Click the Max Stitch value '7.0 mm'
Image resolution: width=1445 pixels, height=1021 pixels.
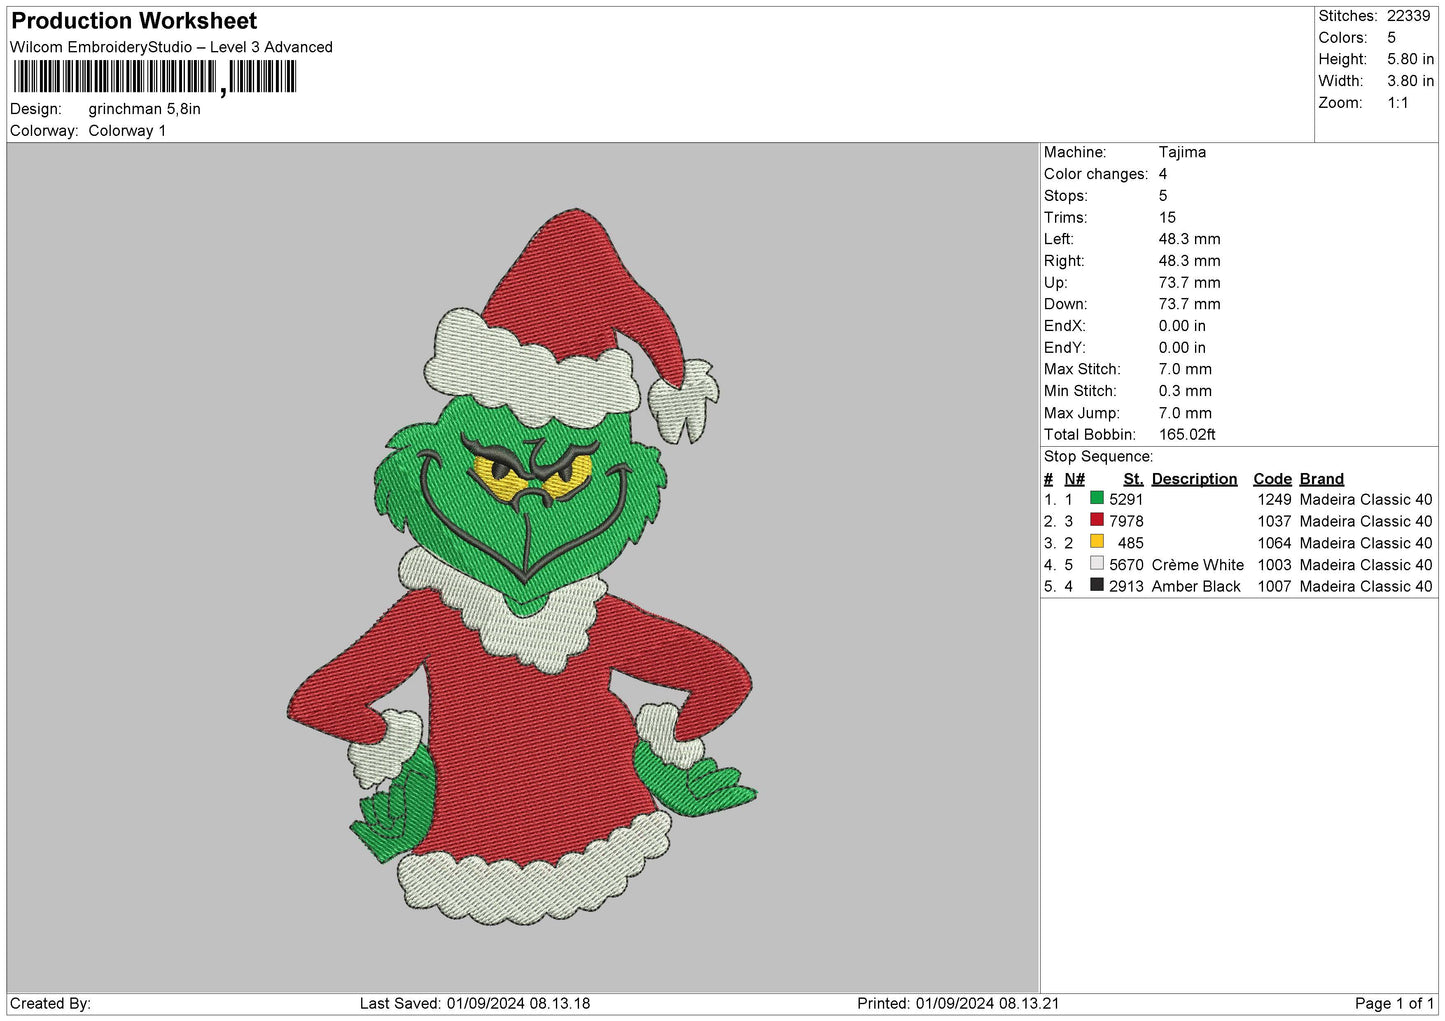pyautogui.click(x=1185, y=369)
